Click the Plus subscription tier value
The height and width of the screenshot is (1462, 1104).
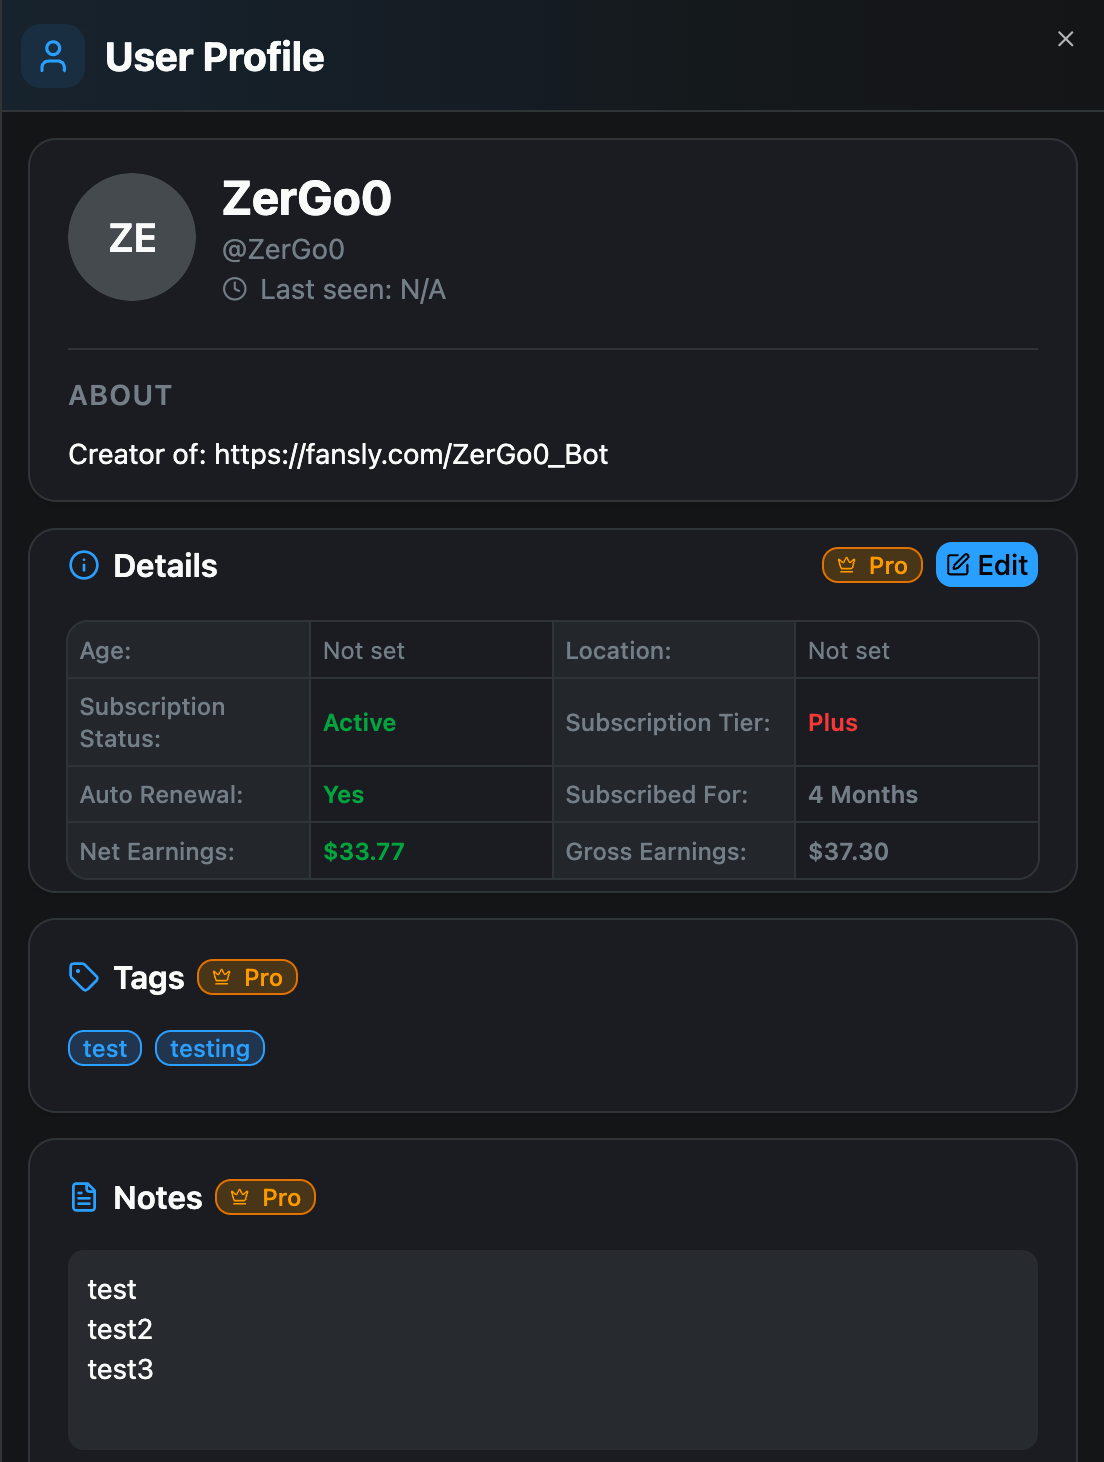(833, 722)
